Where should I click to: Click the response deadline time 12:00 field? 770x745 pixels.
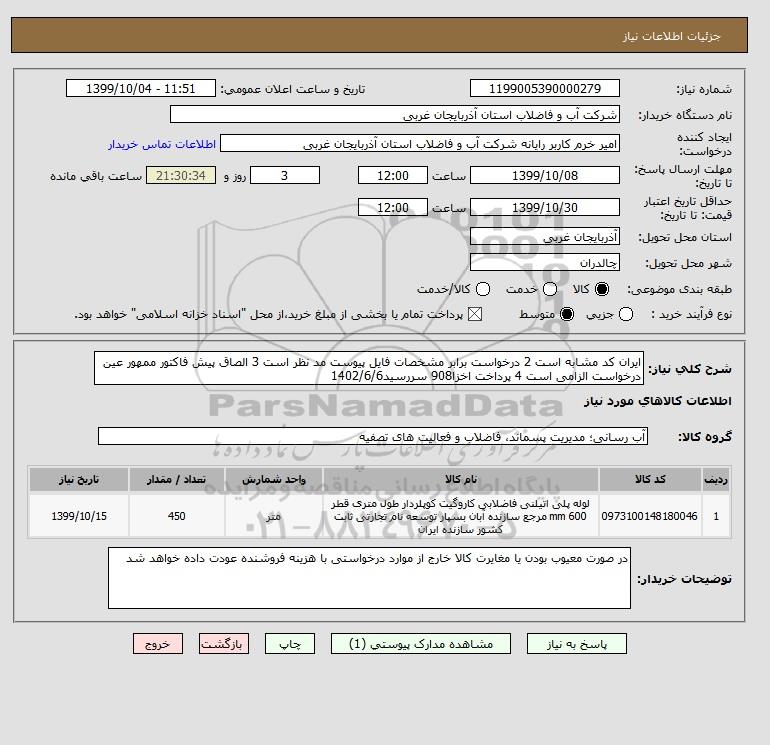click(x=392, y=175)
